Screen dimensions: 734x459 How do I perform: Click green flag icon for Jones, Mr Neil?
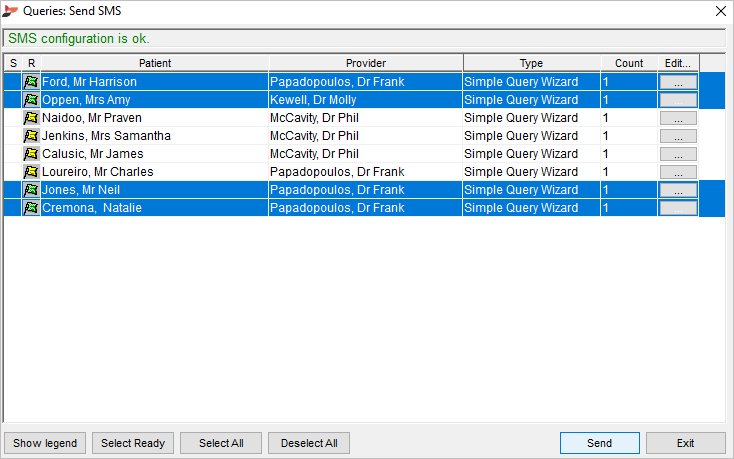[x=31, y=190]
